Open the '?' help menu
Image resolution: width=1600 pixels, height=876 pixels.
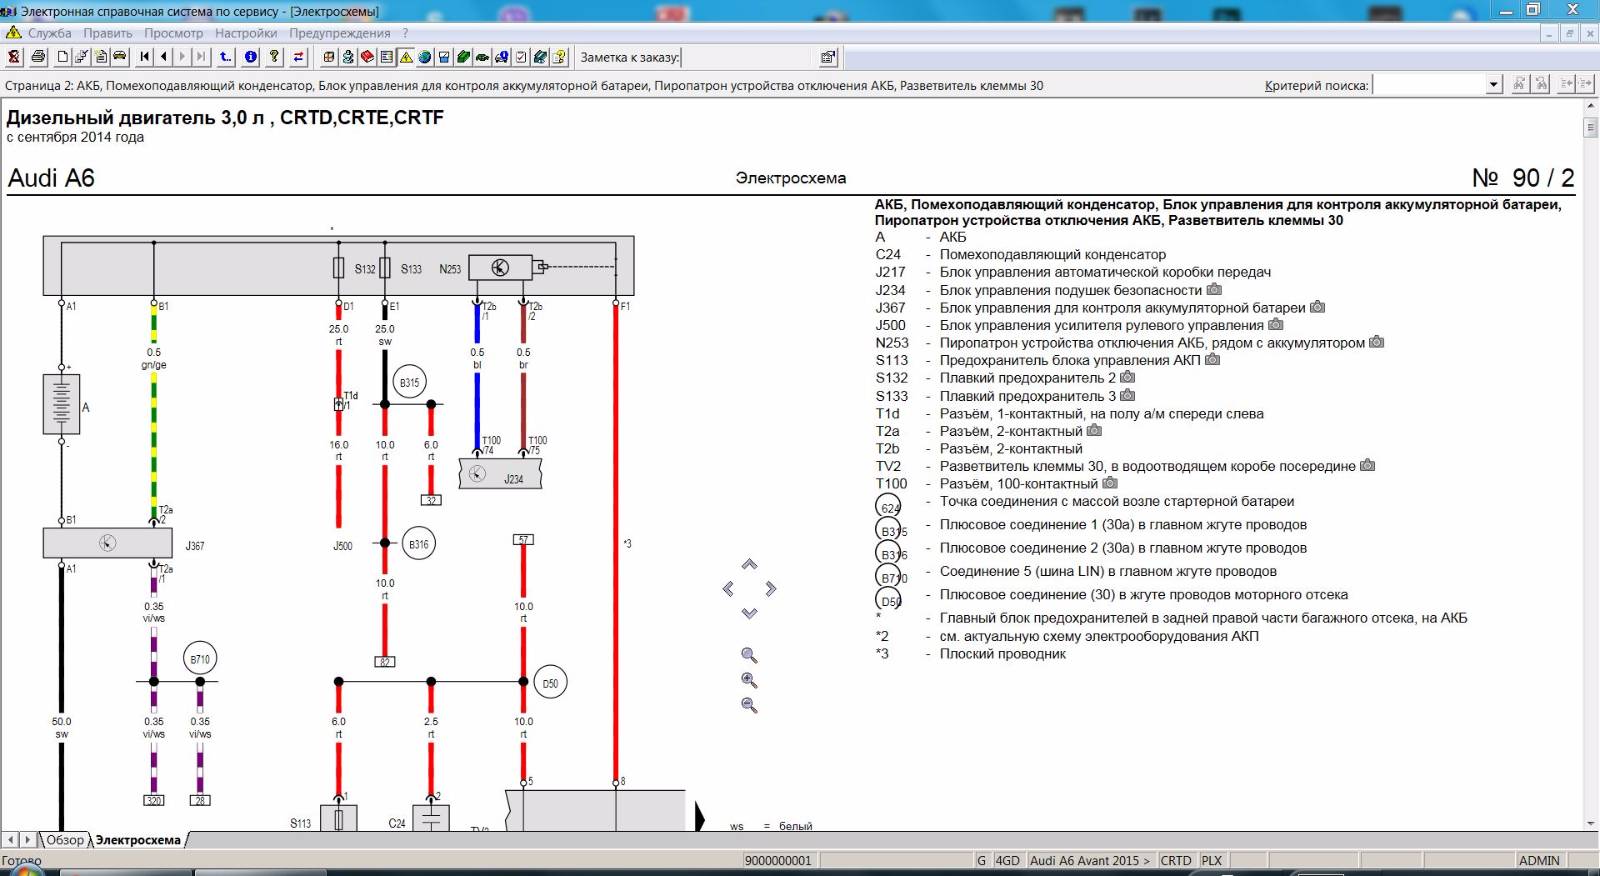(405, 33)
